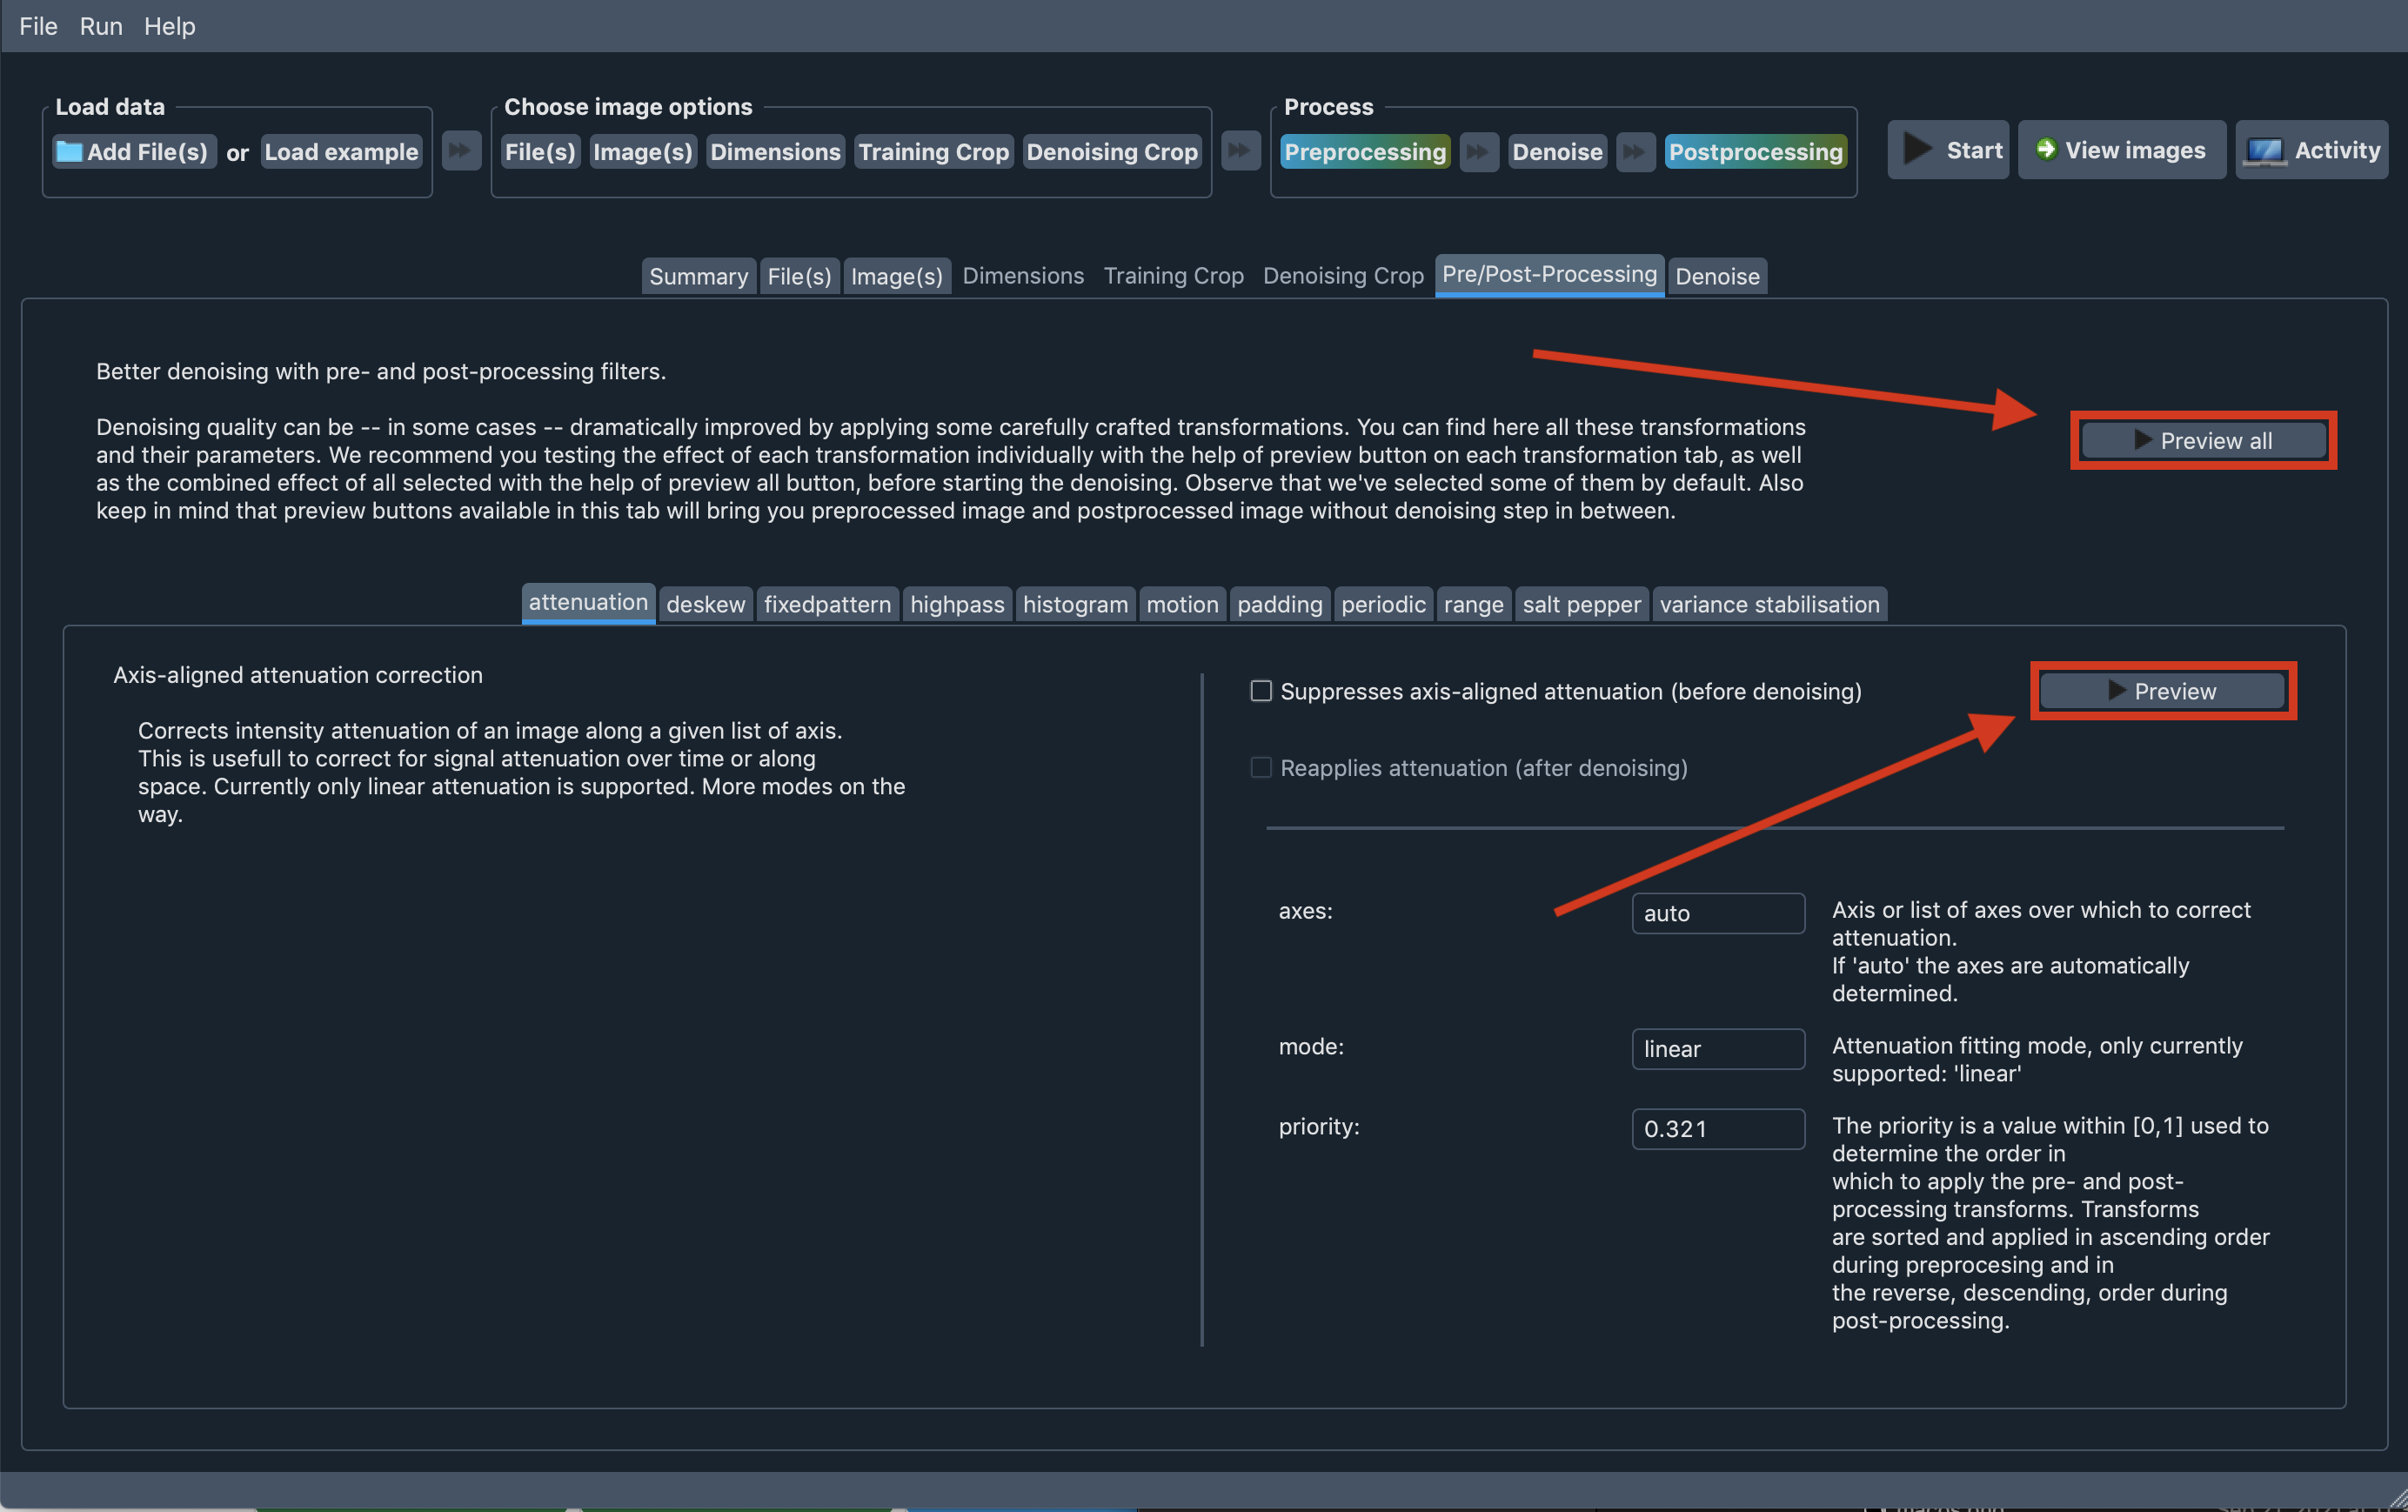Screen dimensions: 2408x1512
Task: Click the Denoise stage icon
Action: (1555, 153)
